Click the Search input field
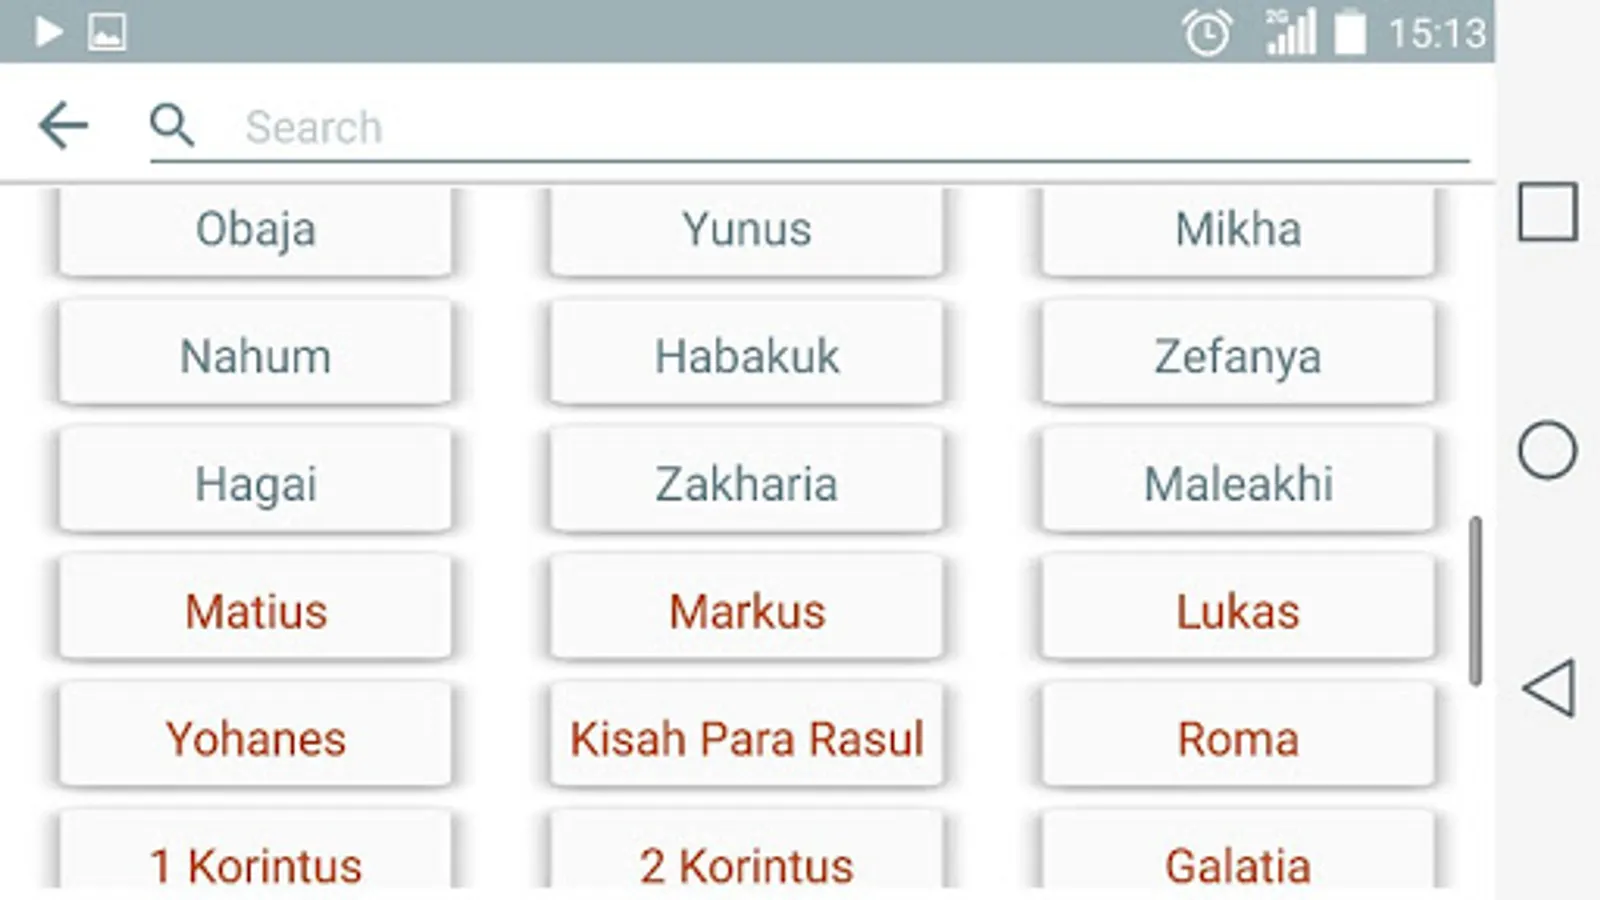Viewport: 1600px width, 900px height. (x=810, y=127)
